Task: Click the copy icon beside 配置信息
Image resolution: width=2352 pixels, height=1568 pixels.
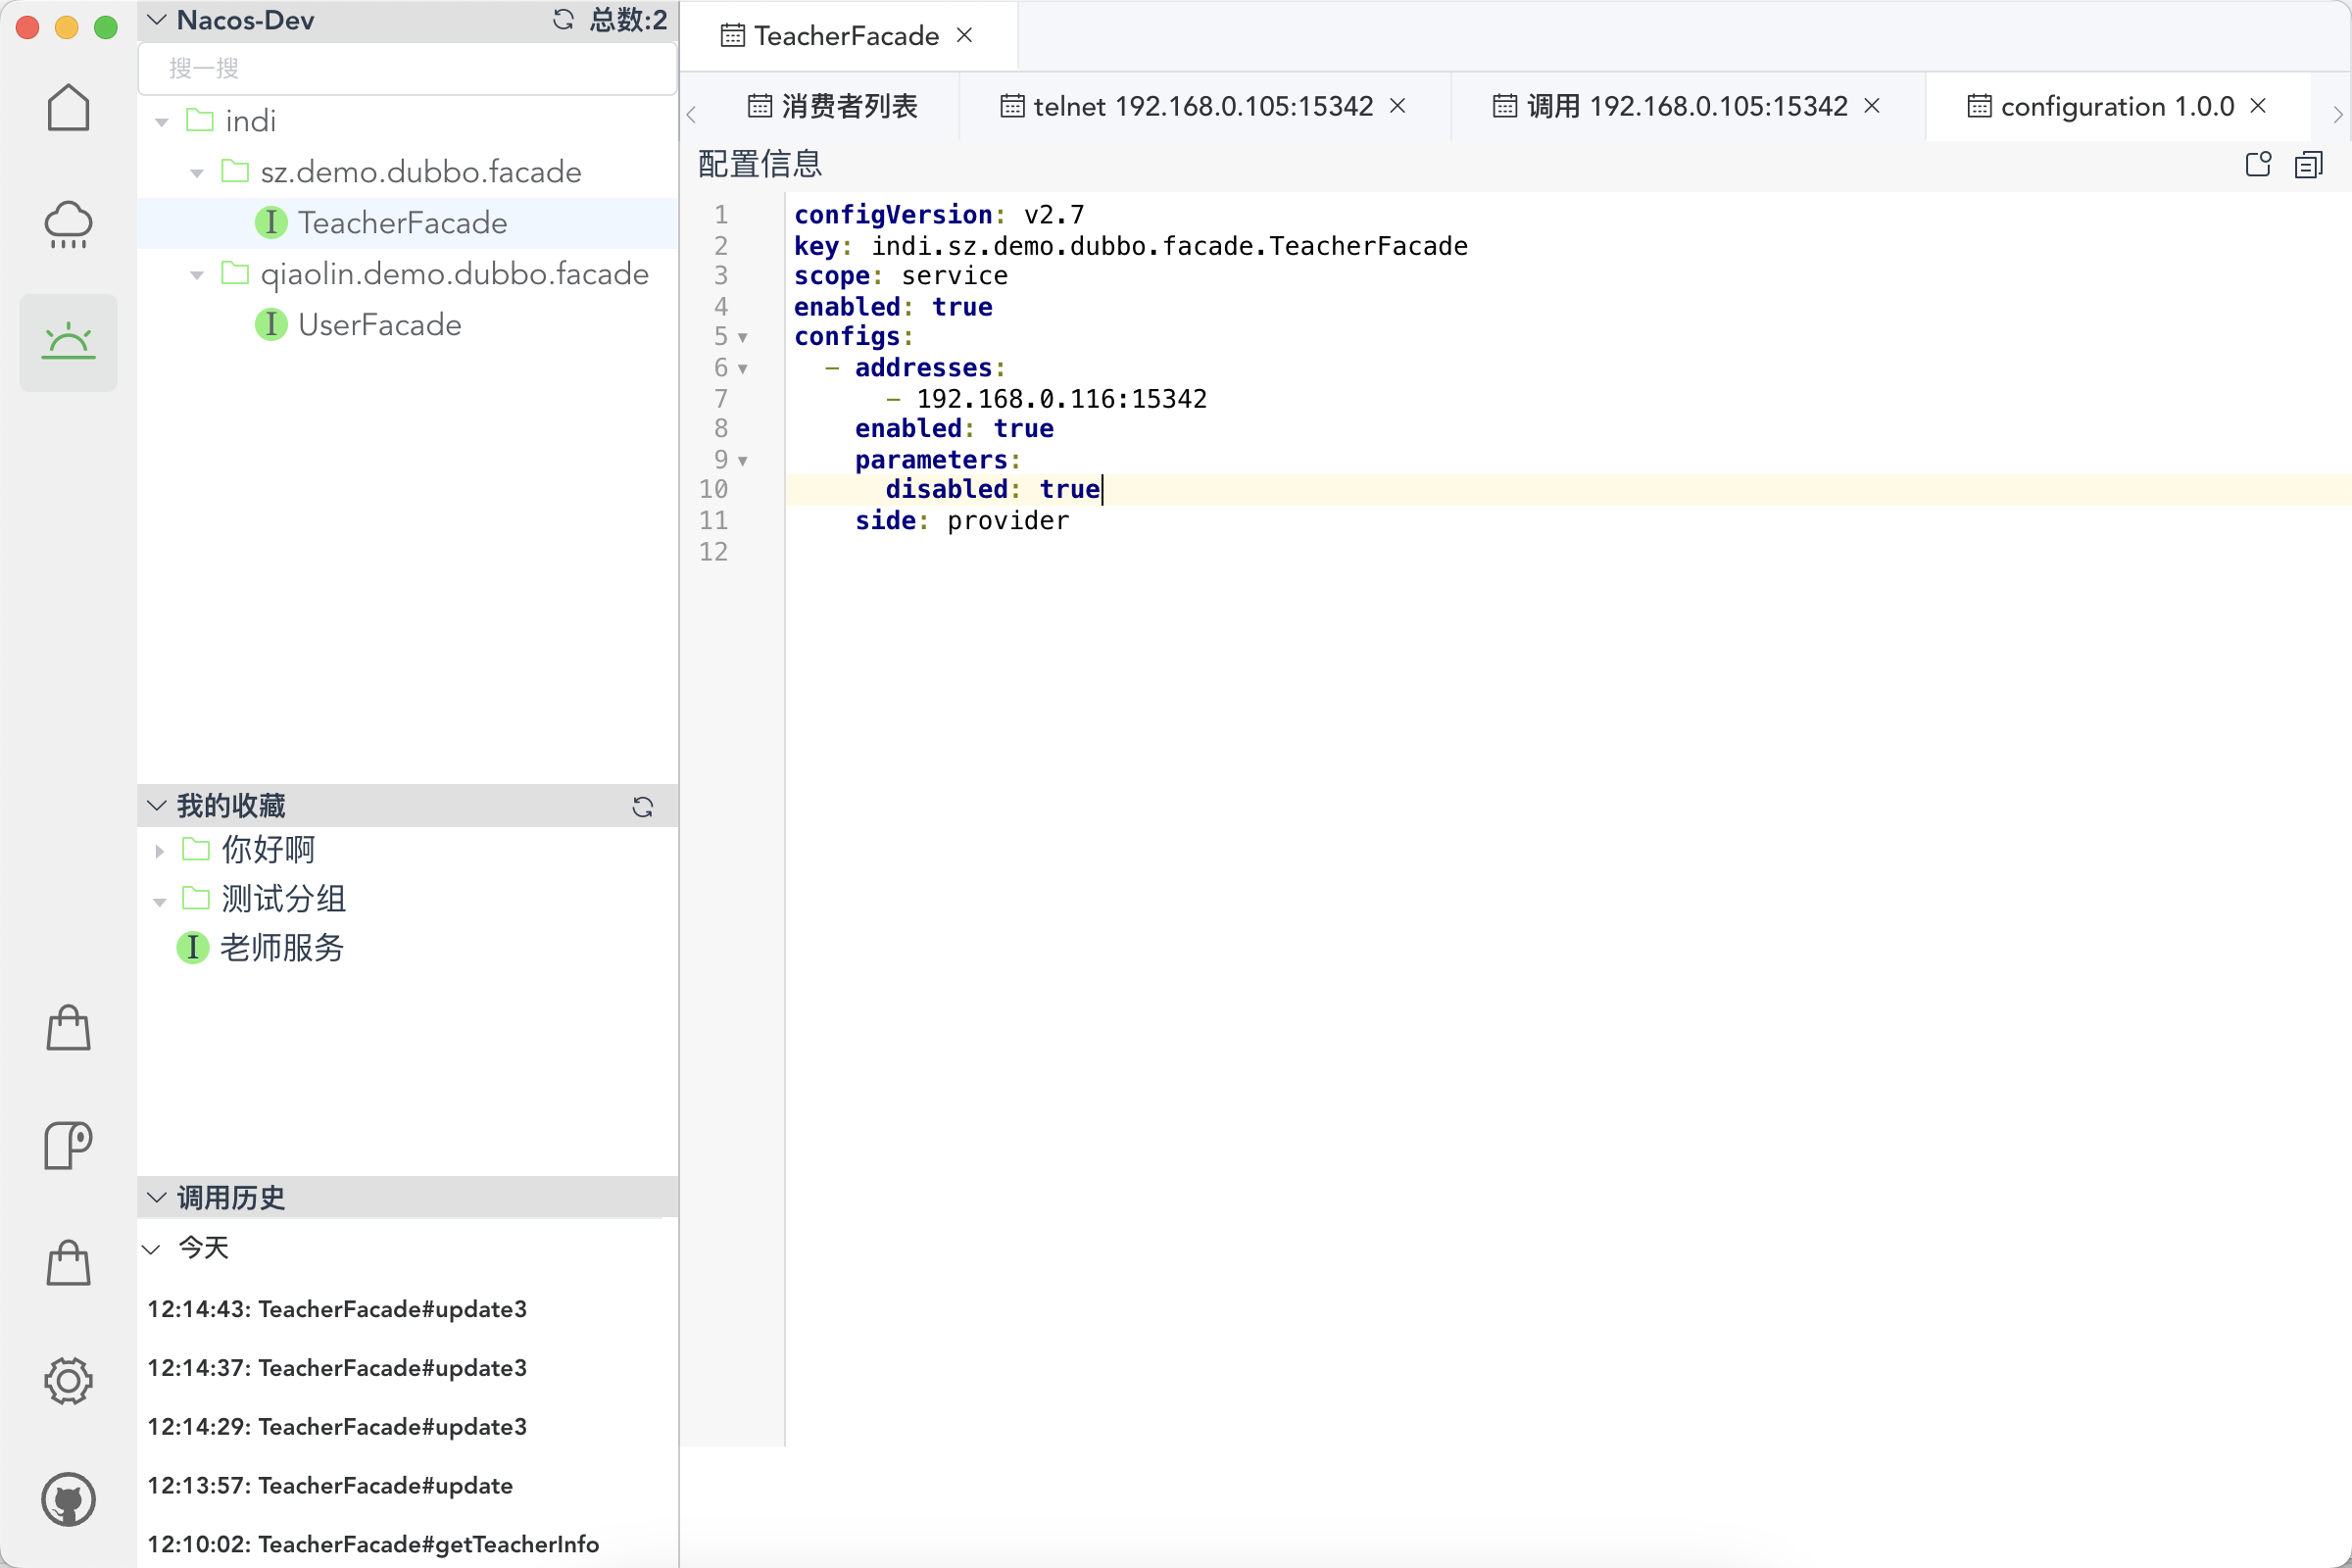Action: [2308, 165]
